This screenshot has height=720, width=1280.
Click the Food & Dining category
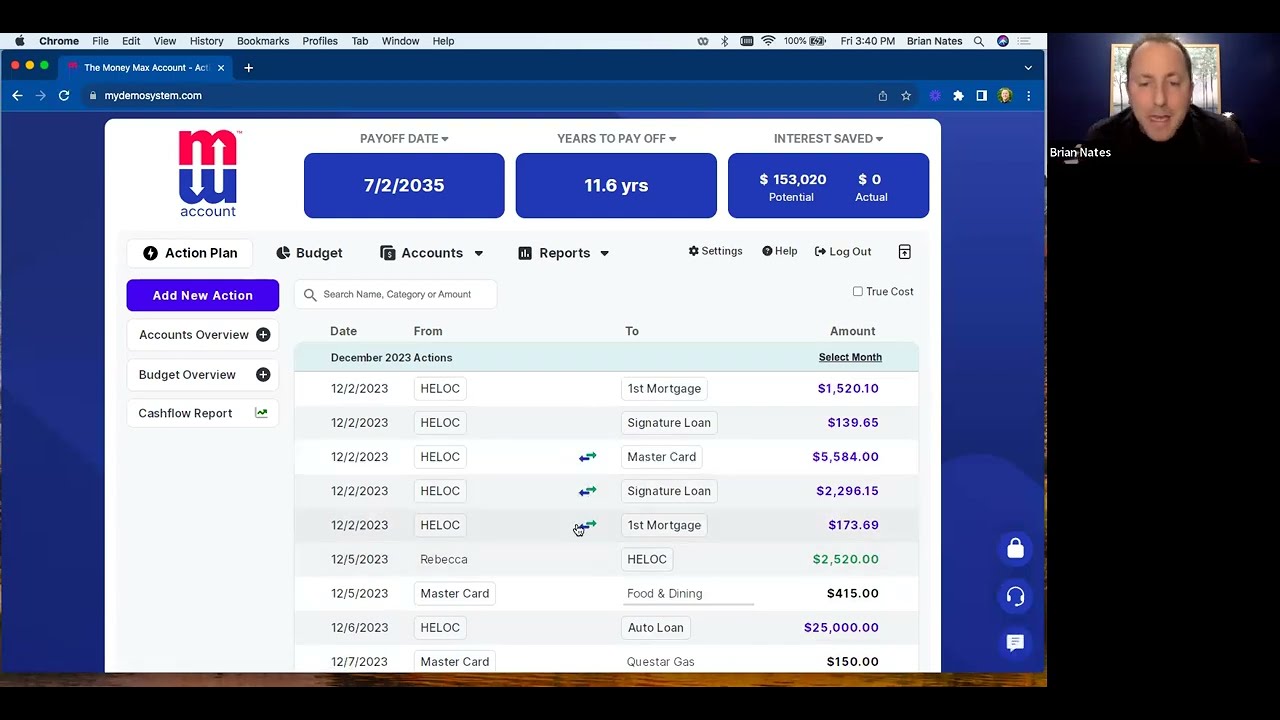click(664, 594)
